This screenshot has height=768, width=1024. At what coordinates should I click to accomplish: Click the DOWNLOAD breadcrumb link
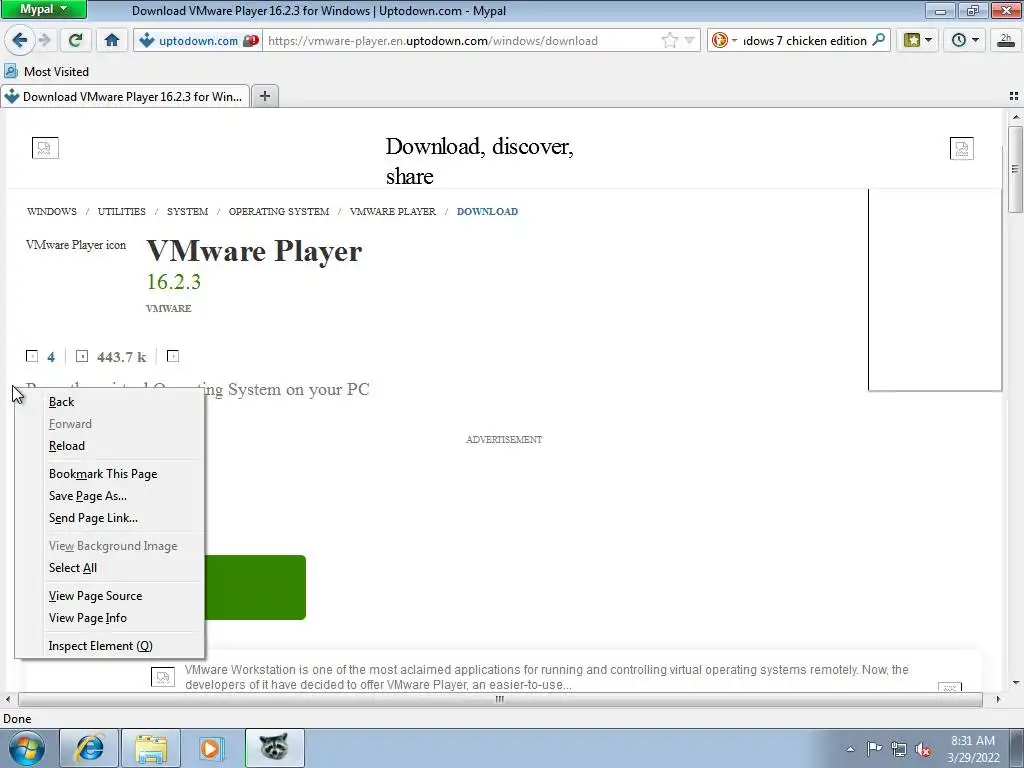[x=487, y=212]
